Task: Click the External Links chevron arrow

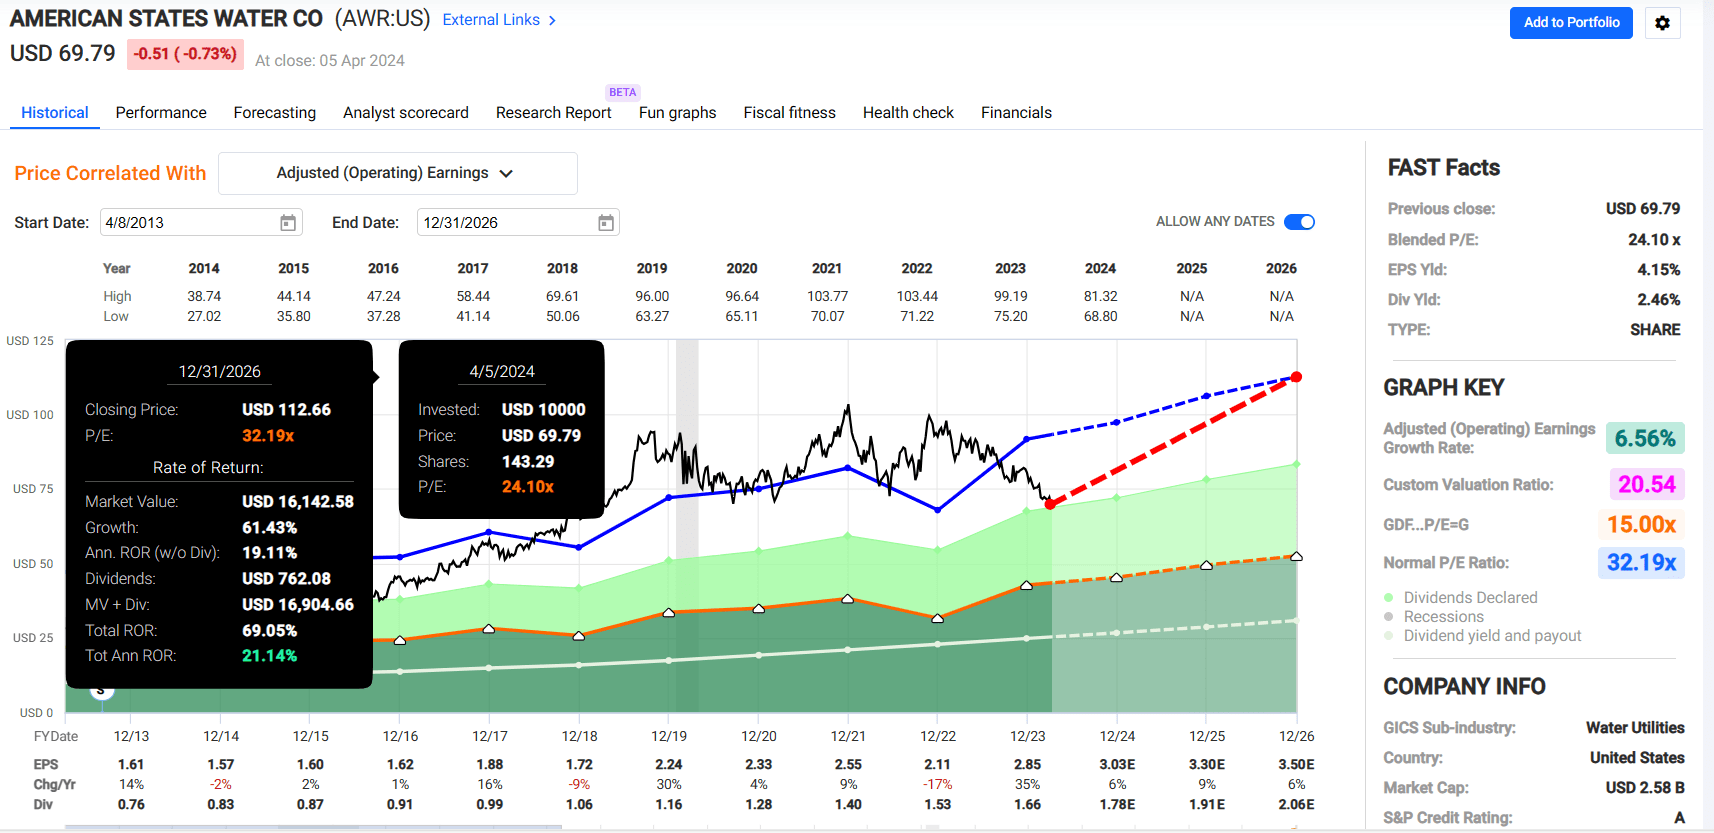Action: (552, 20)
